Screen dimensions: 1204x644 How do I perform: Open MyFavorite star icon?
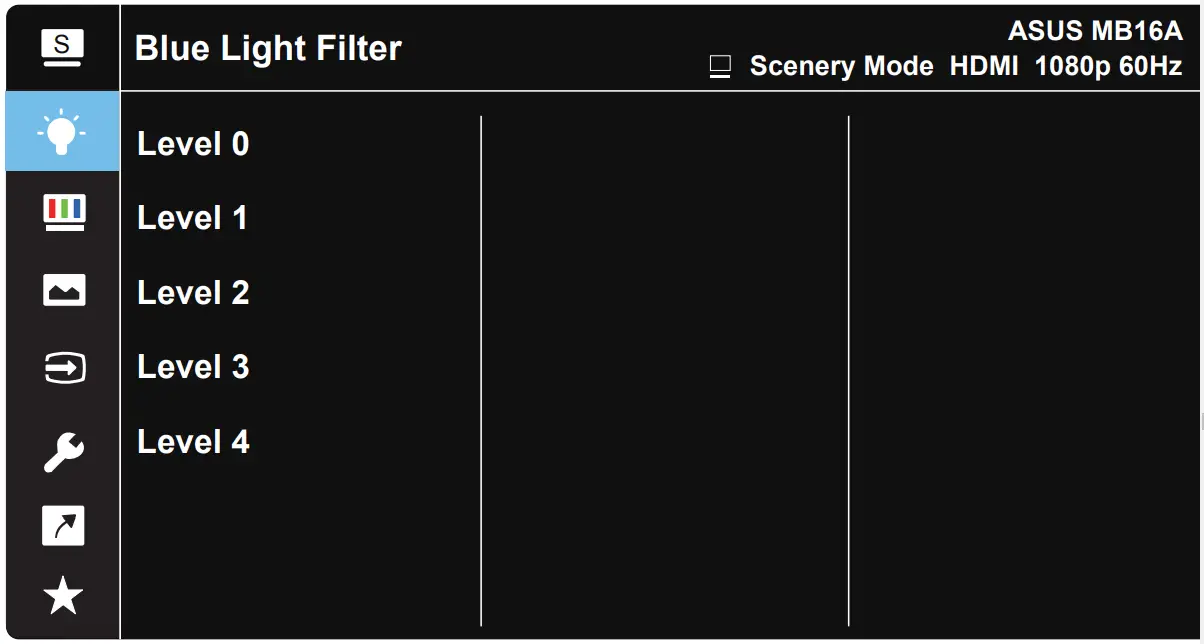64,596
